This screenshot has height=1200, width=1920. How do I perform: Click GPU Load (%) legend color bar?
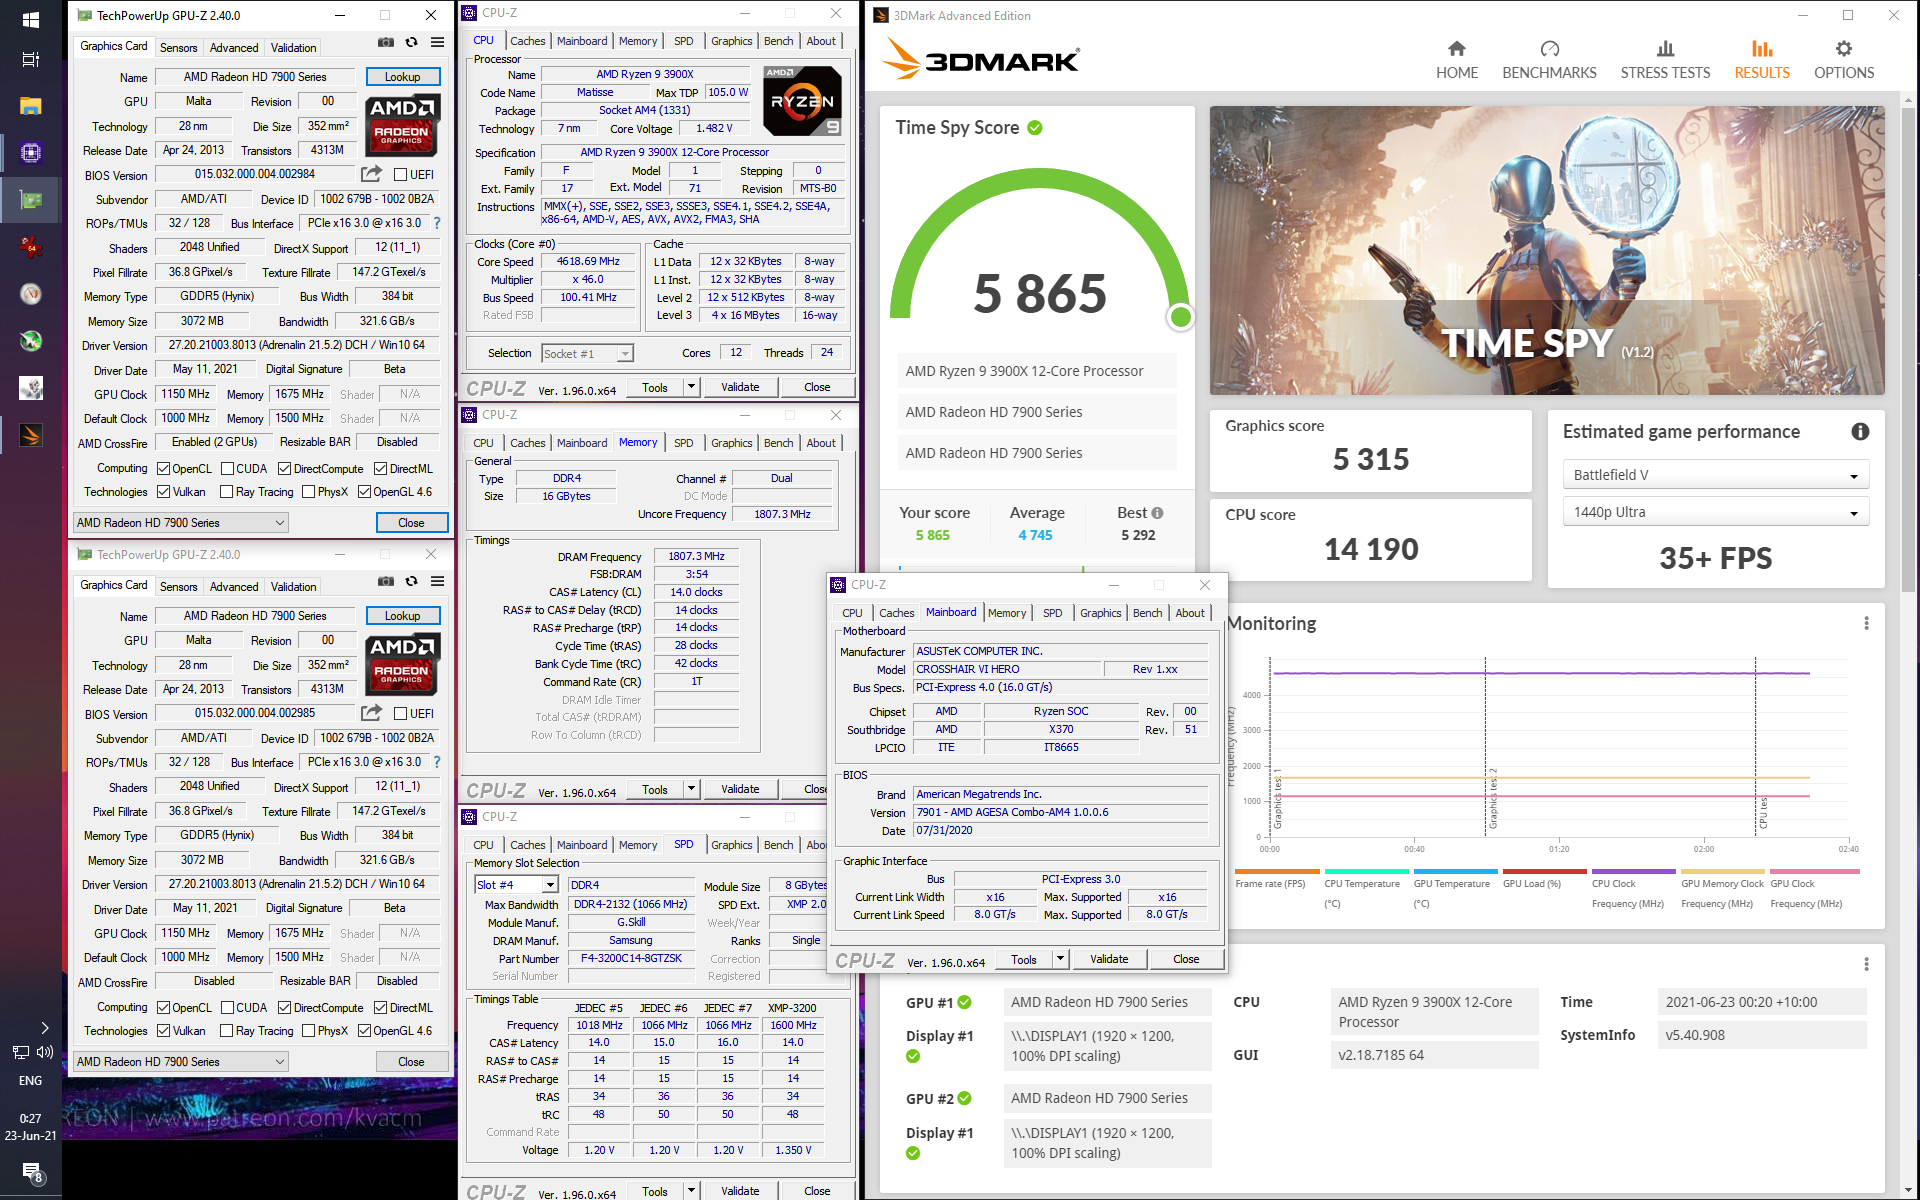pyautogui.click(x=1544, y=872)
